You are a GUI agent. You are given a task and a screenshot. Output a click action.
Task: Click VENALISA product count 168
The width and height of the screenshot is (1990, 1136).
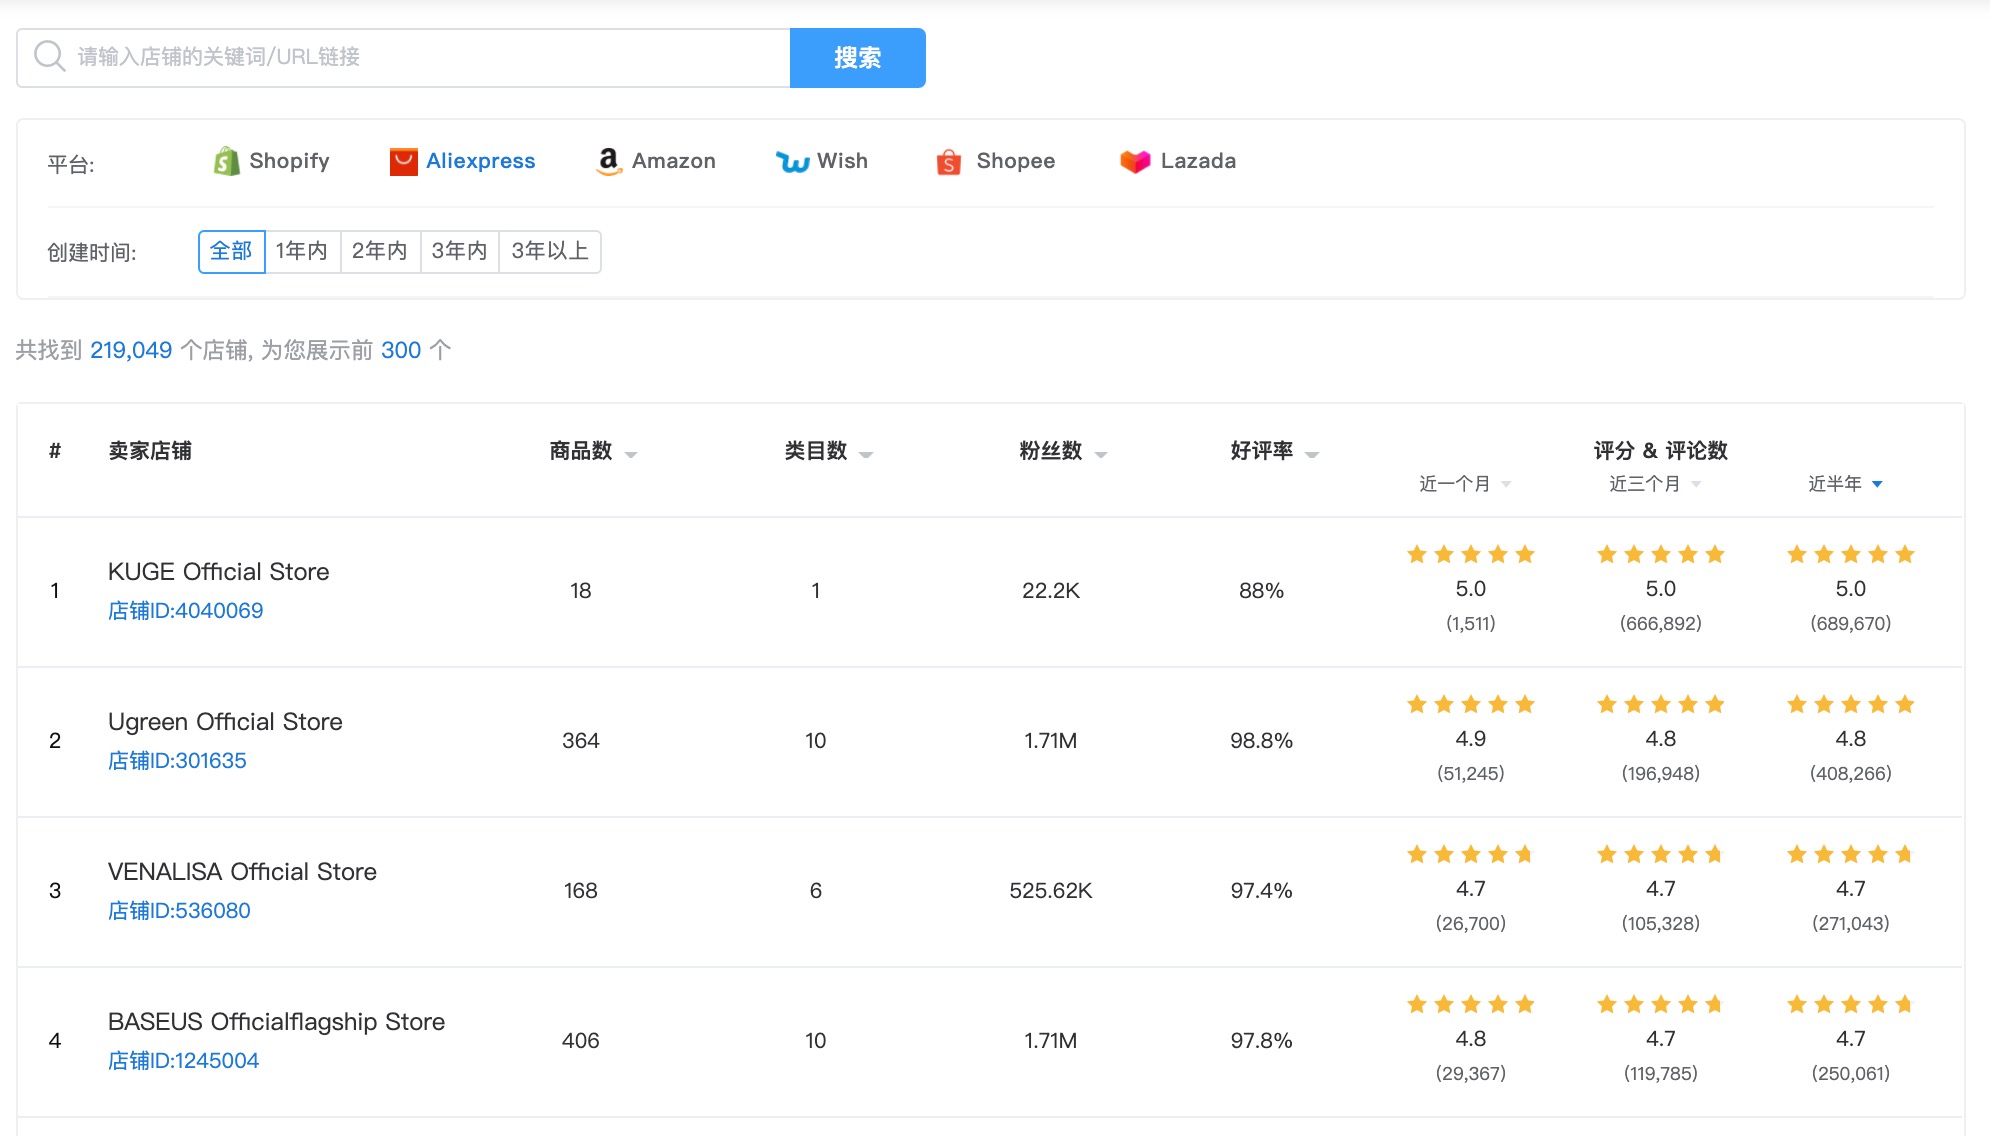pyautogui.click(x=581, y=891)
